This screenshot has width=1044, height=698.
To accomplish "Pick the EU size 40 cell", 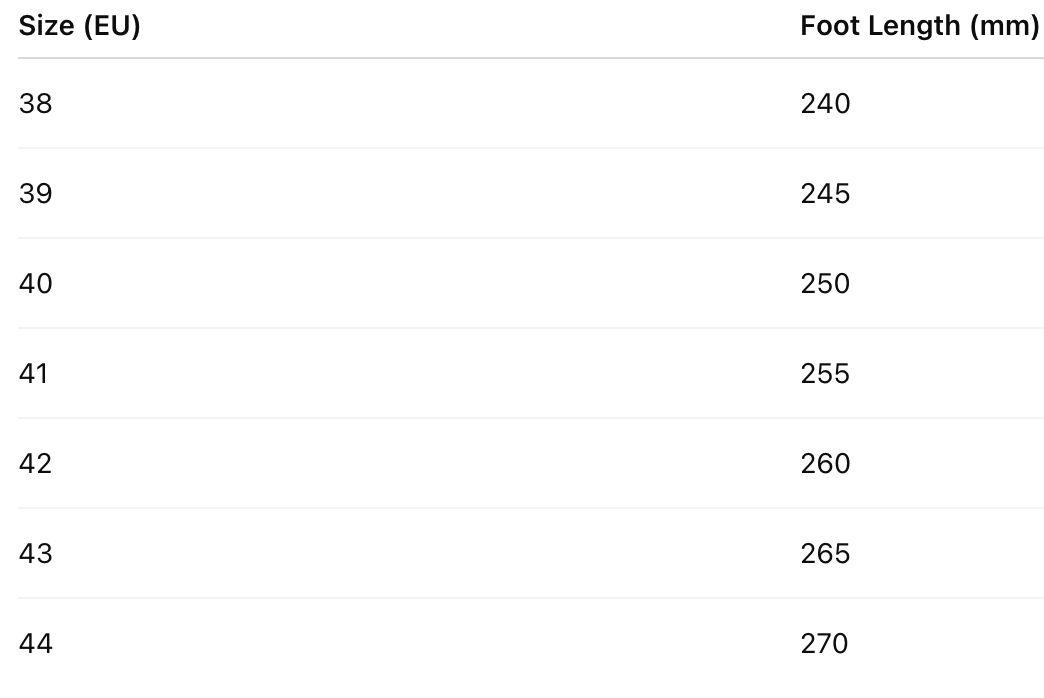I will click(x=35, y=284).
